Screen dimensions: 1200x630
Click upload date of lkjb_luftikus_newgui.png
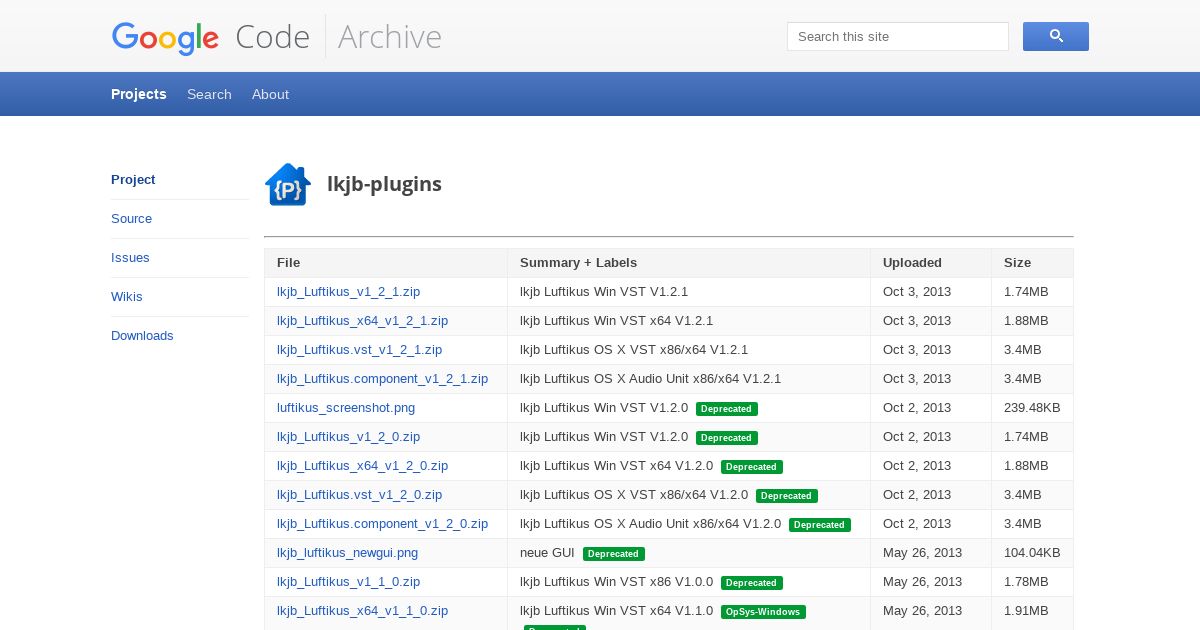point(922,553)
